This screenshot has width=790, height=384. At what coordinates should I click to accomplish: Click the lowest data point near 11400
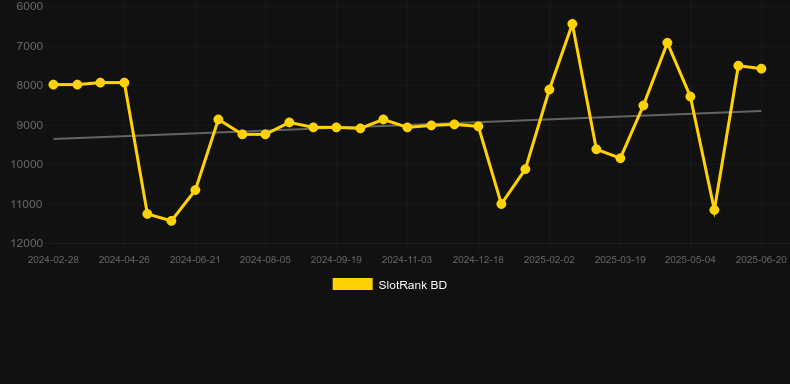tap(171, 221)
